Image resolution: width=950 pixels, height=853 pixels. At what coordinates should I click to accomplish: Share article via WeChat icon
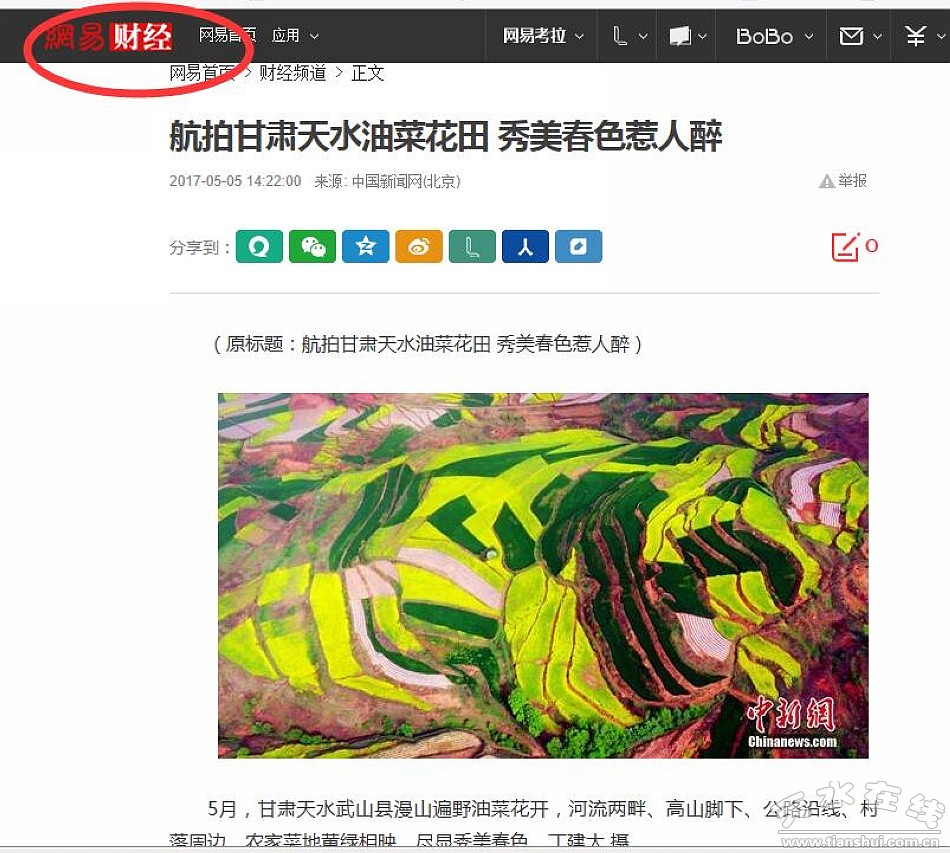(x=313, y=247)
